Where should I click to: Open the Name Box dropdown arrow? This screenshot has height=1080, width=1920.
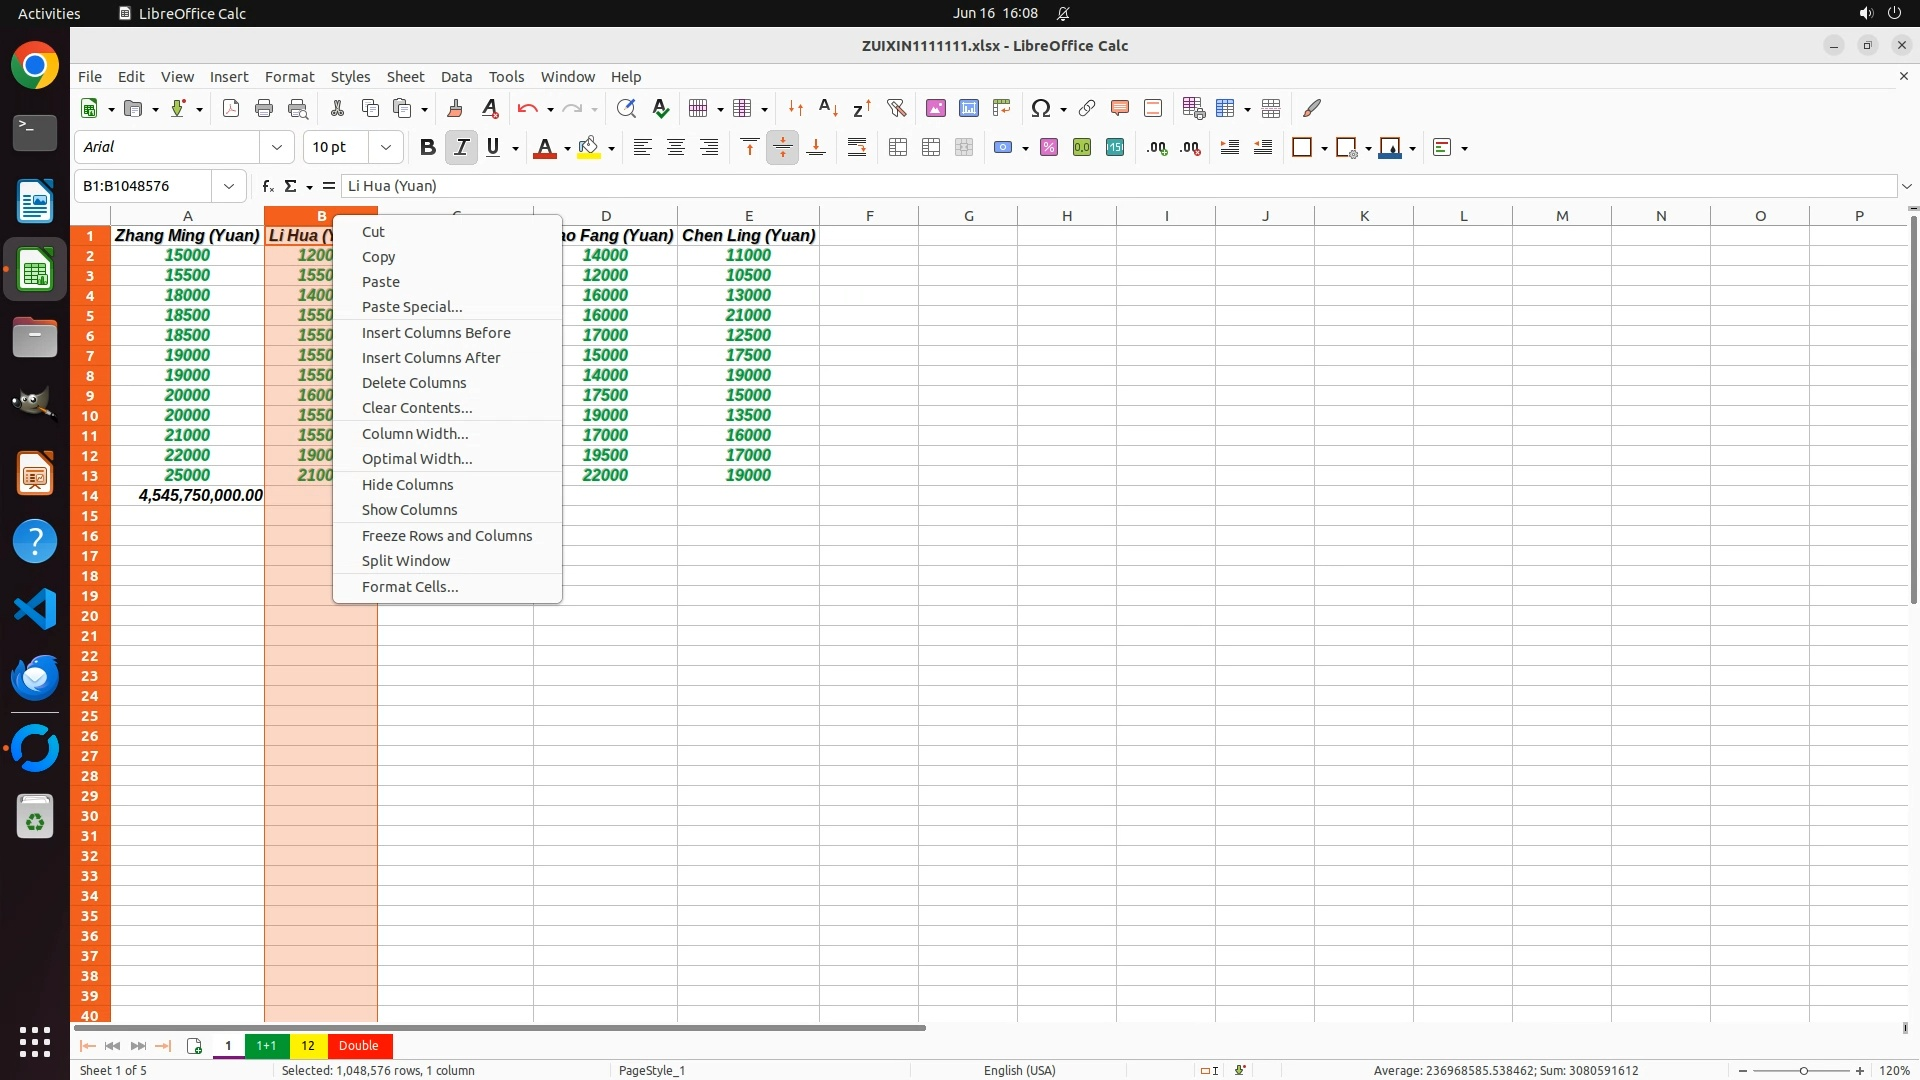coord(229,186)
